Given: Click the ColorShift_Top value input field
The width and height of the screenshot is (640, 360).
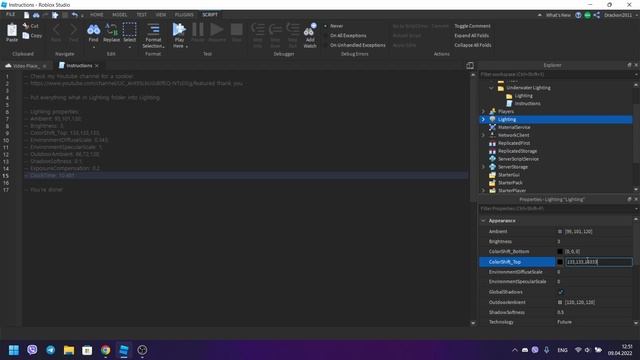Looking at the screenshot, I should pos(599,262).
